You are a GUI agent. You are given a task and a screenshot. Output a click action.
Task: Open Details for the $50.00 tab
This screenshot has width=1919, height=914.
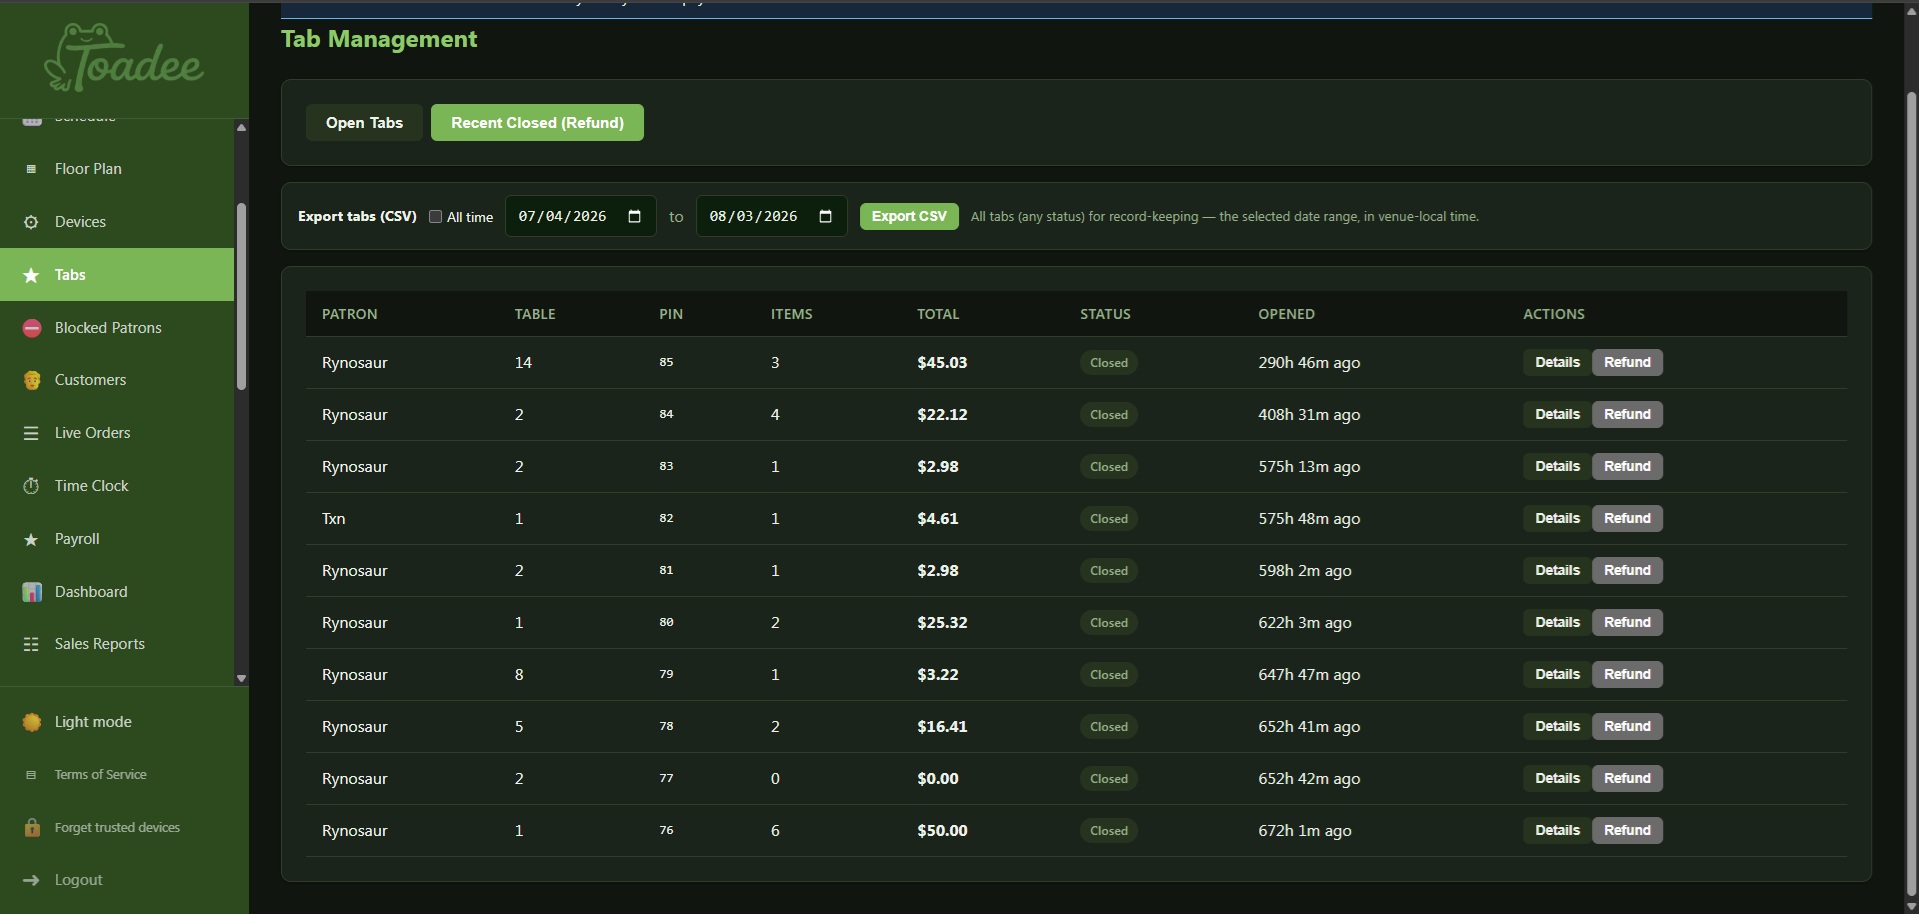tap(1557, 830)
